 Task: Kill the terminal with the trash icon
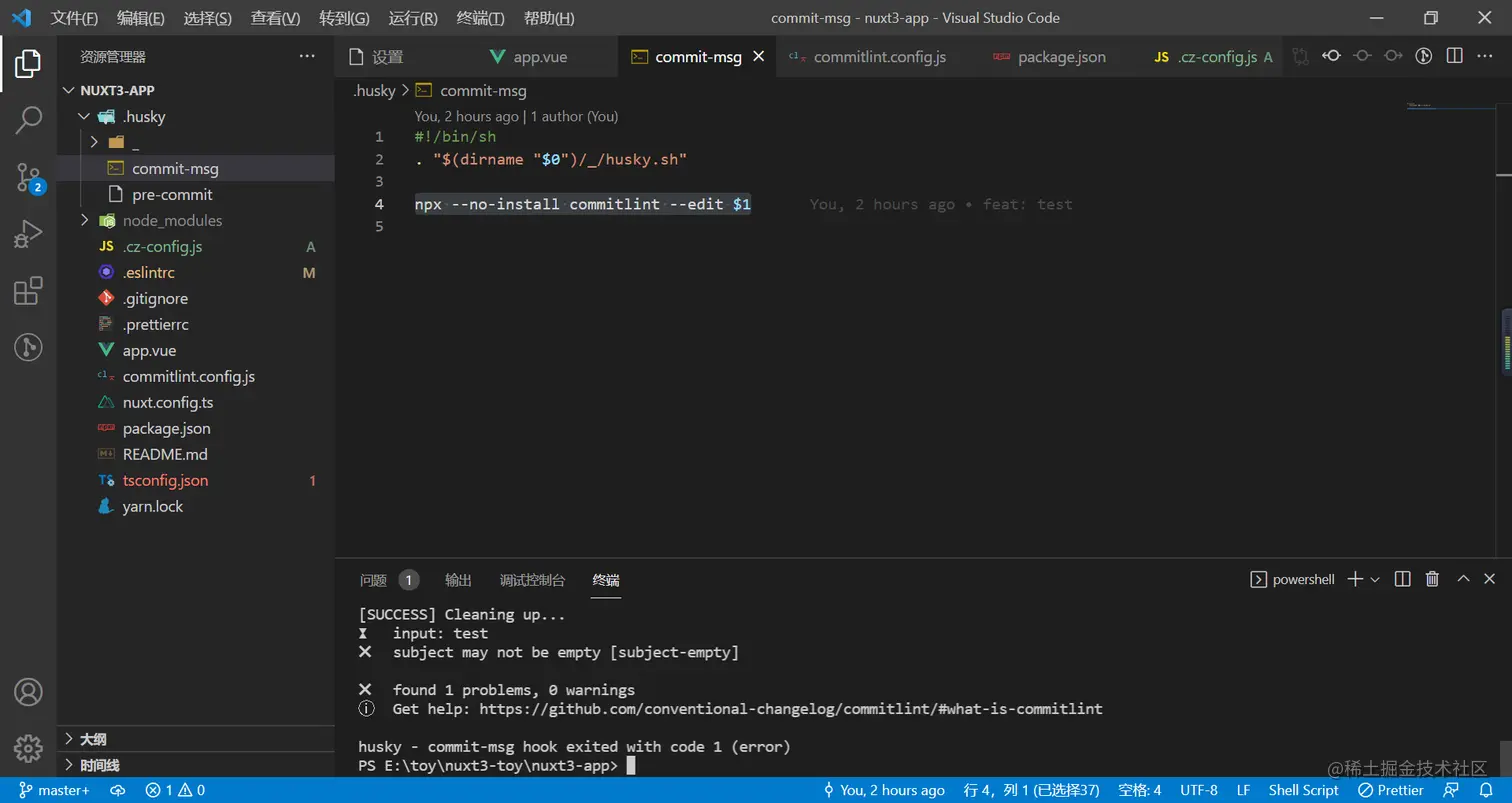pyautogui.click(x=1432, y=579)
